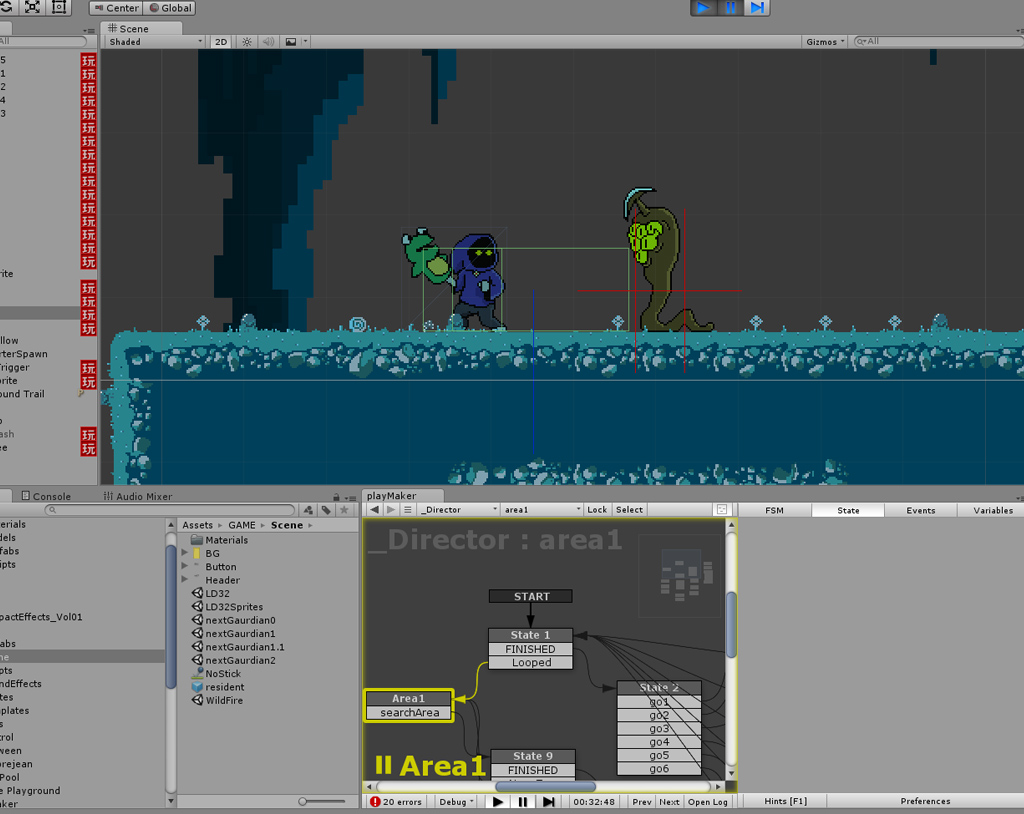The image size is (1024, 814).
Task: Toggle scene effects image icon
Action: click(x=291, y=42)
